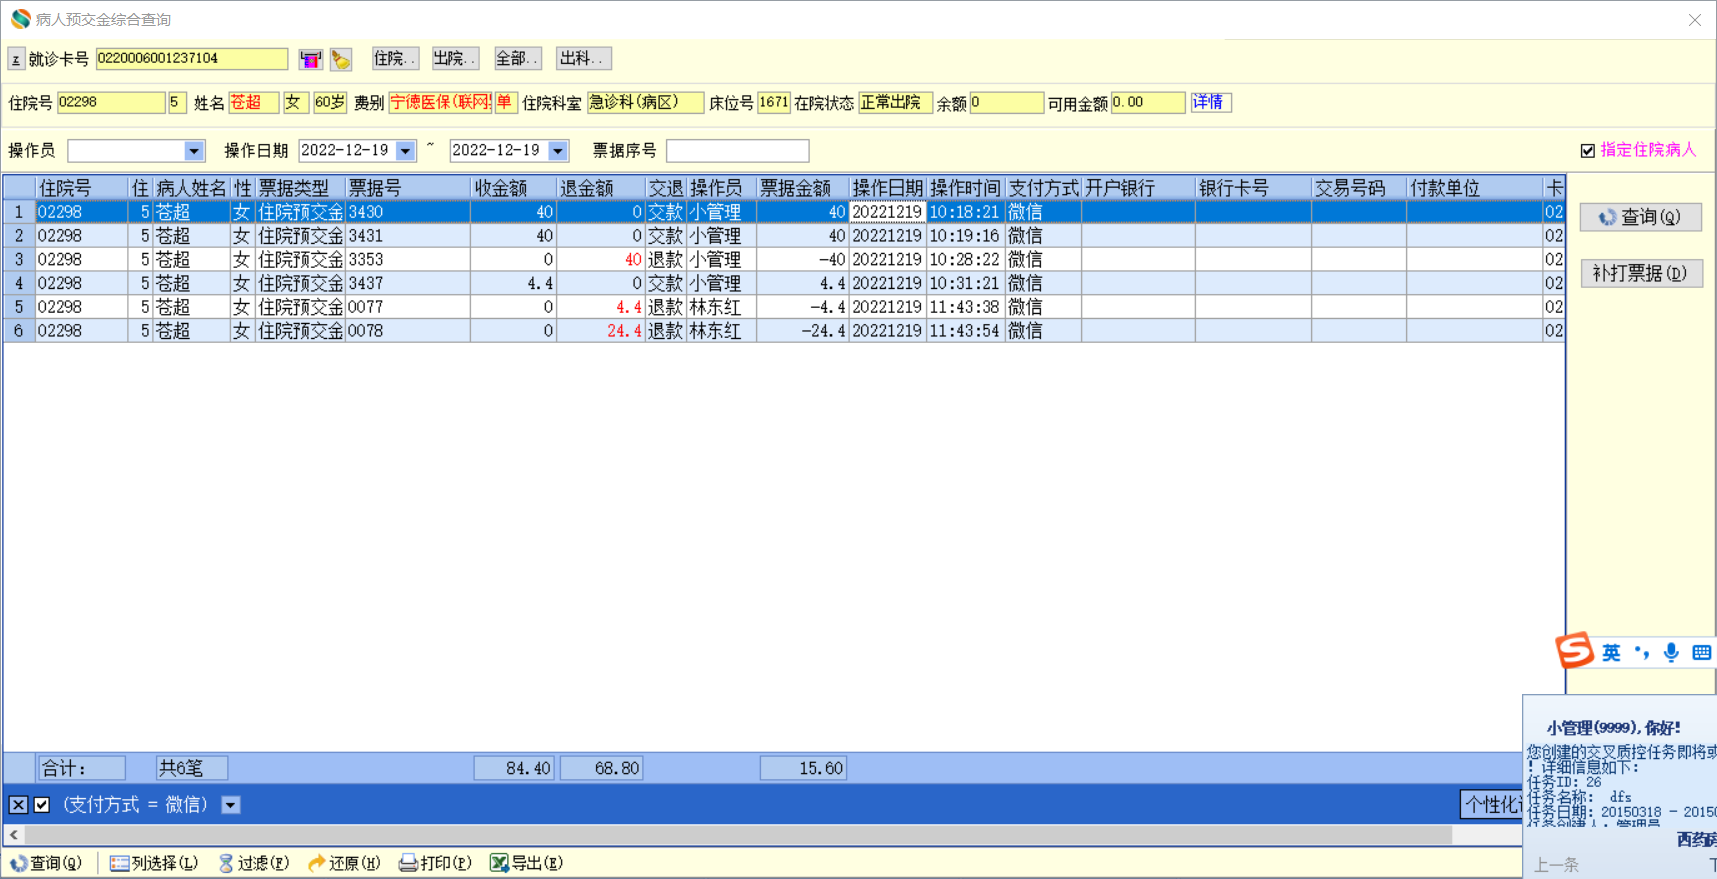Open 列选择(L) column chooser in bottom toolbar
This screenshot has height=879, width=1717.
click(x=154, y=863)
